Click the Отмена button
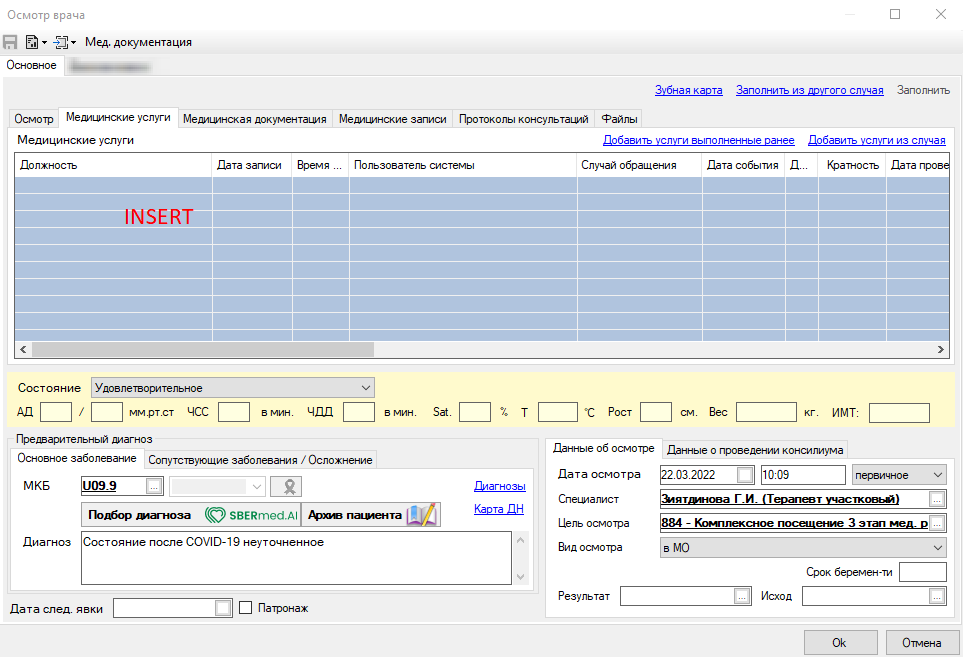Viewport: 963px width, 657px height. (x=922, y=643)
